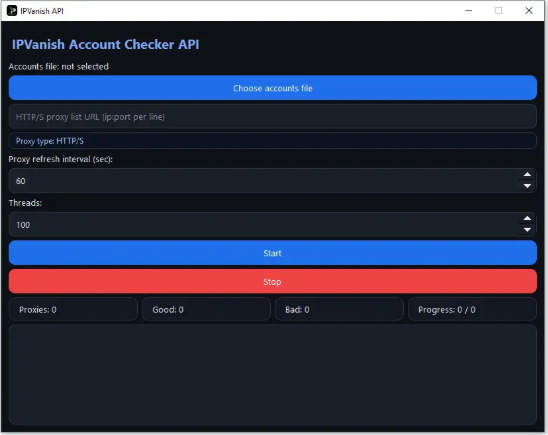Click inside the empty log output area
Screen dimensions: 548x435
tap(273, 375)
